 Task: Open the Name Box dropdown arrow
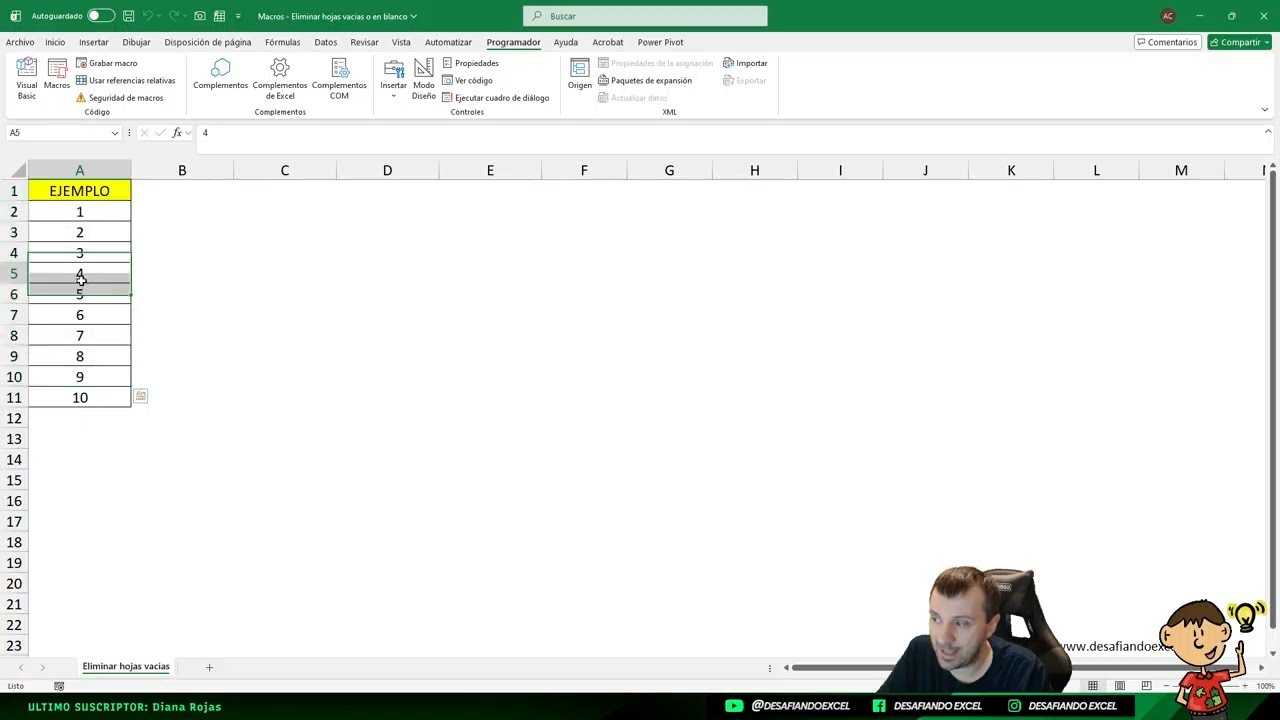(x=115, y=133)
